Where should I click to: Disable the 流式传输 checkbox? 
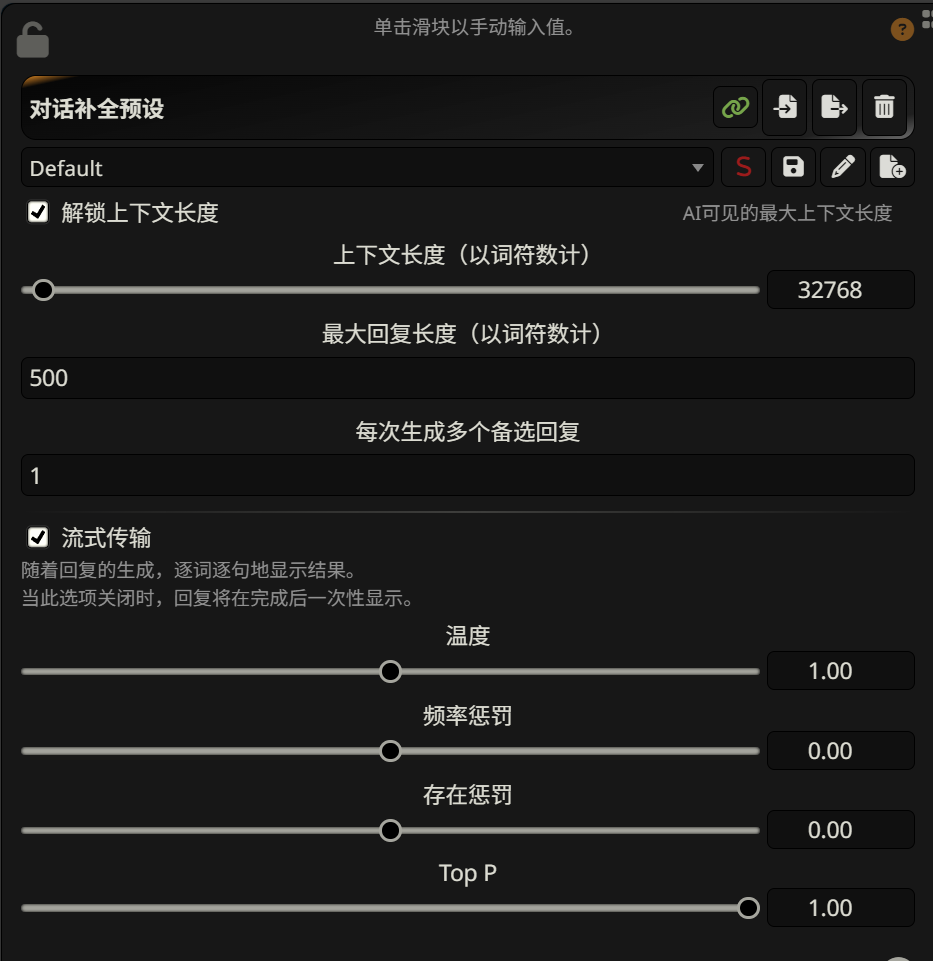[x=38, y=538]
